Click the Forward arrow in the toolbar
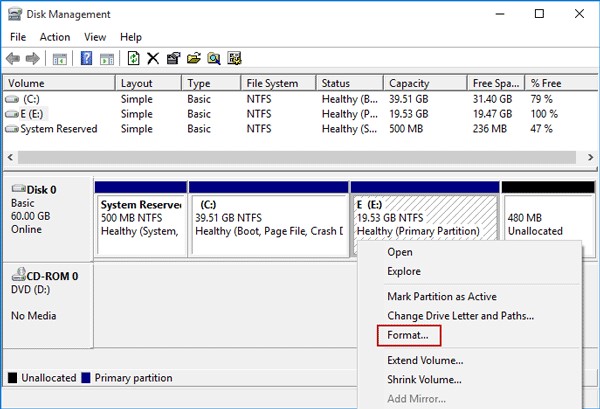This screenshot has width=600, height=409. pos(32,59)
